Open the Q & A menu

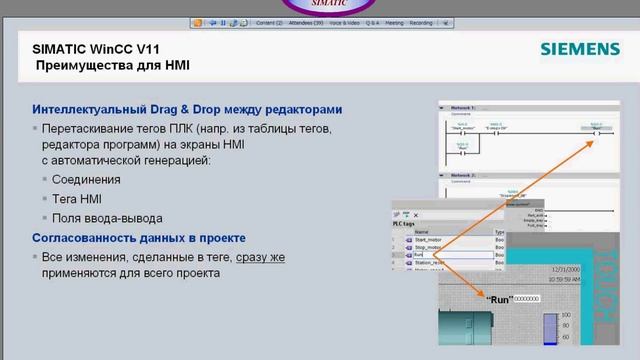[372, 23]
